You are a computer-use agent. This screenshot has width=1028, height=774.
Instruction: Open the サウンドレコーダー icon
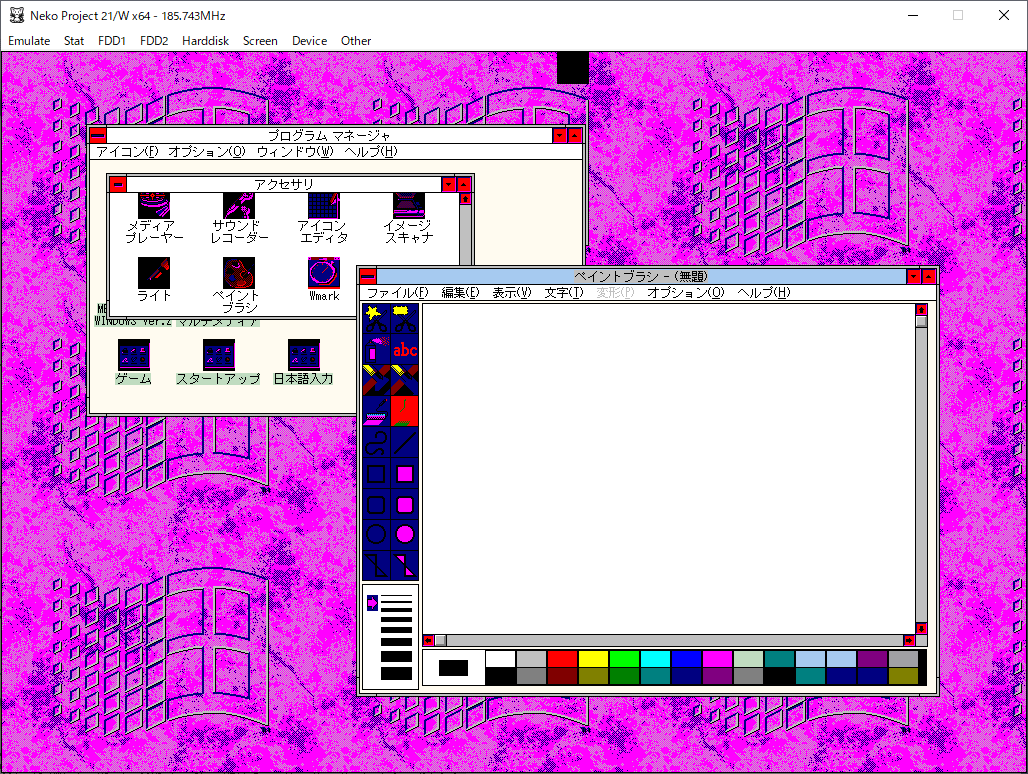click(x=239, y=218)
